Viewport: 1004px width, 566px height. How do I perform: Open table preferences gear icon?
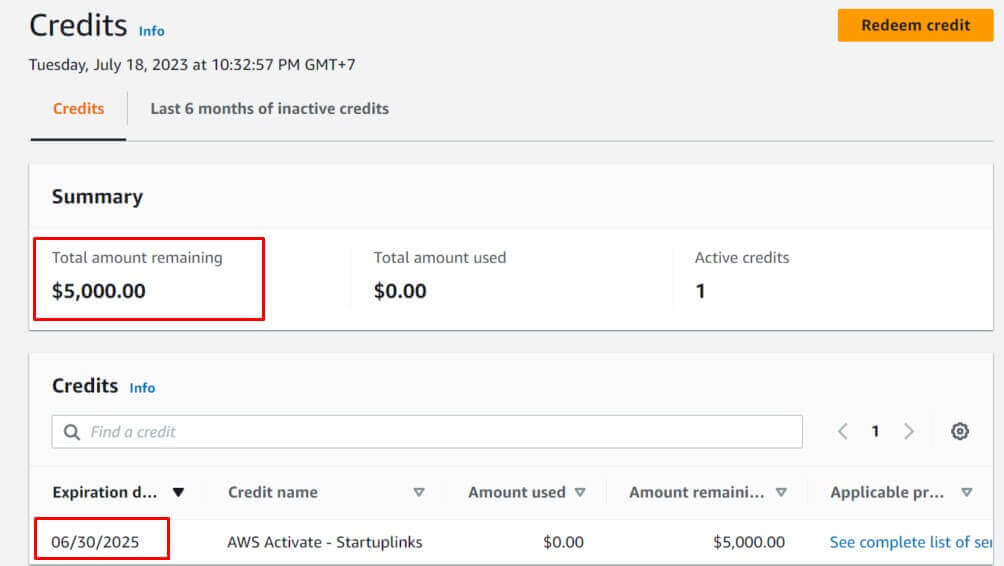click(960, 432)
